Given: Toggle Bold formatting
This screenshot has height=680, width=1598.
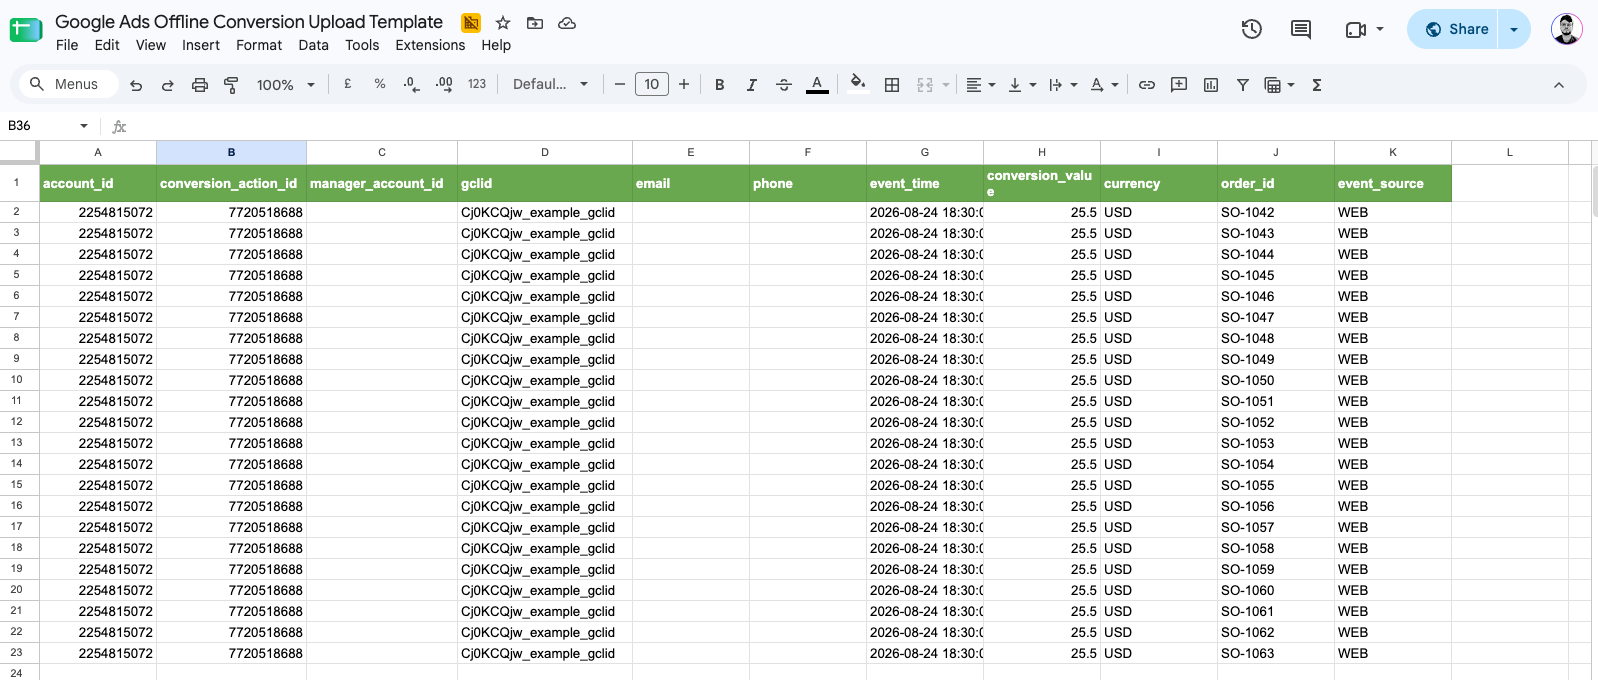Looking at the screenshot, I should (x=720, y=85).
